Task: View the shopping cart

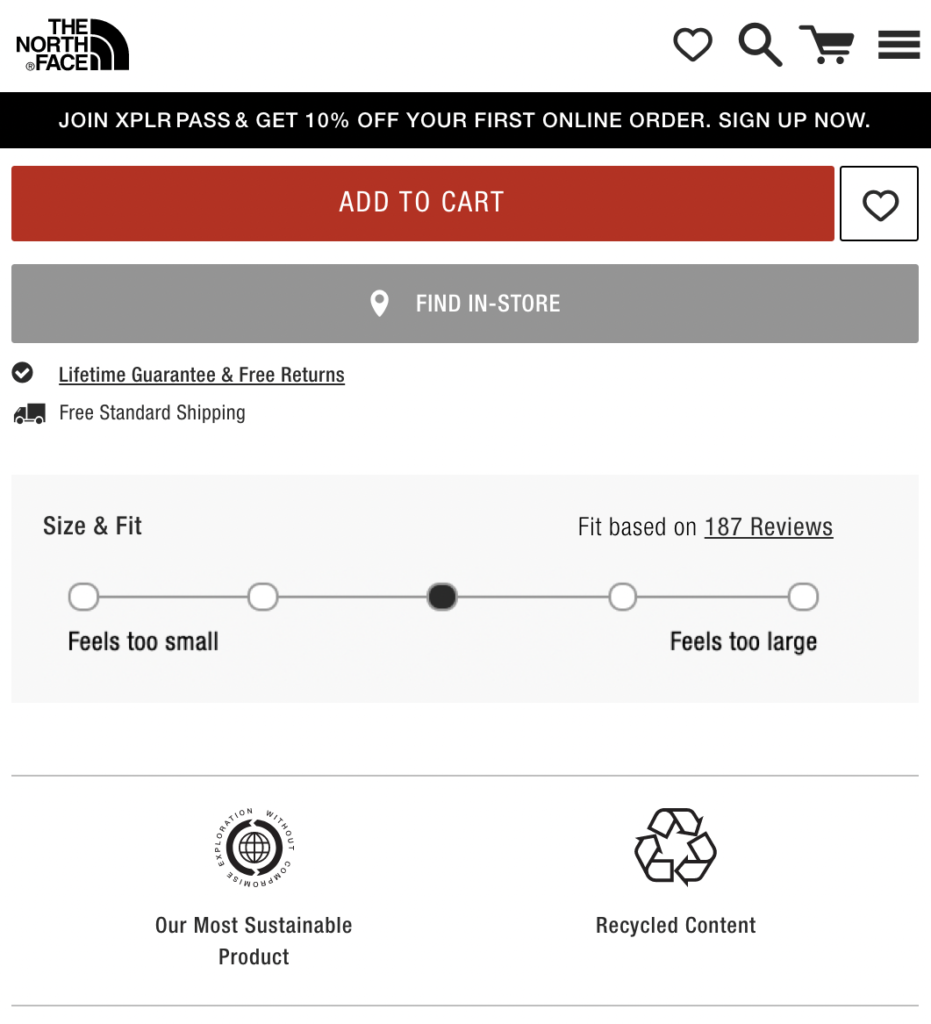Action: [827, 45]
